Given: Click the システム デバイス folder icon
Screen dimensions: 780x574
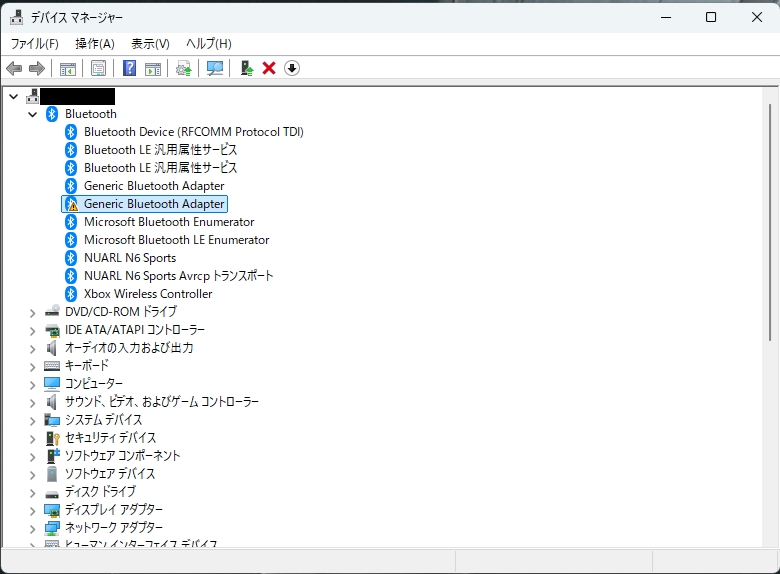Looking at the screenshot, I should (x=52, y=420).
